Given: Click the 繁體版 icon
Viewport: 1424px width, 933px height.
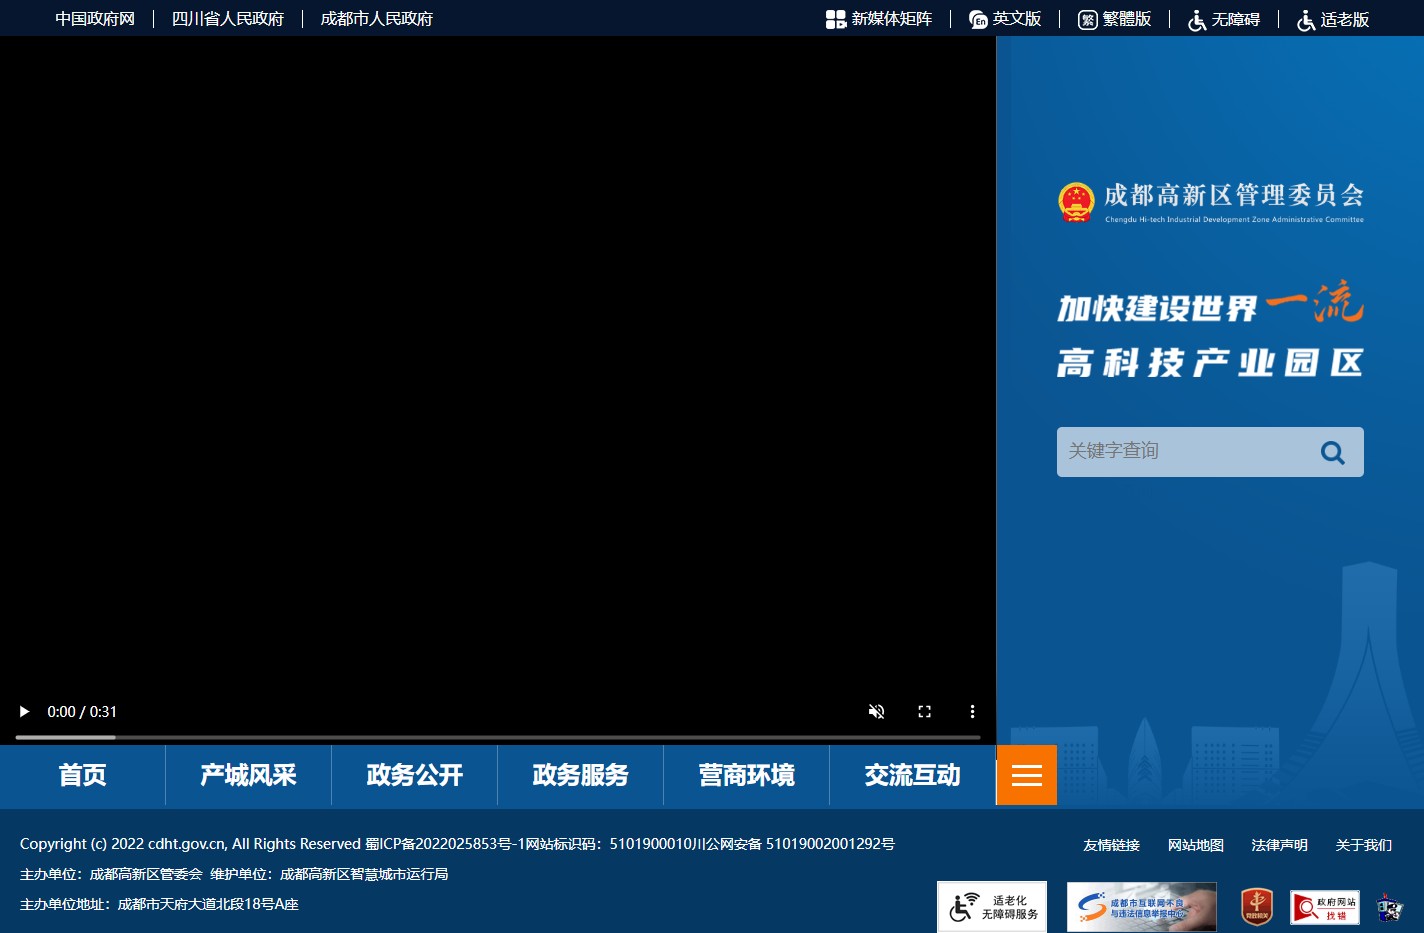Looking at the screenshot, I should tap(1088, 19).
